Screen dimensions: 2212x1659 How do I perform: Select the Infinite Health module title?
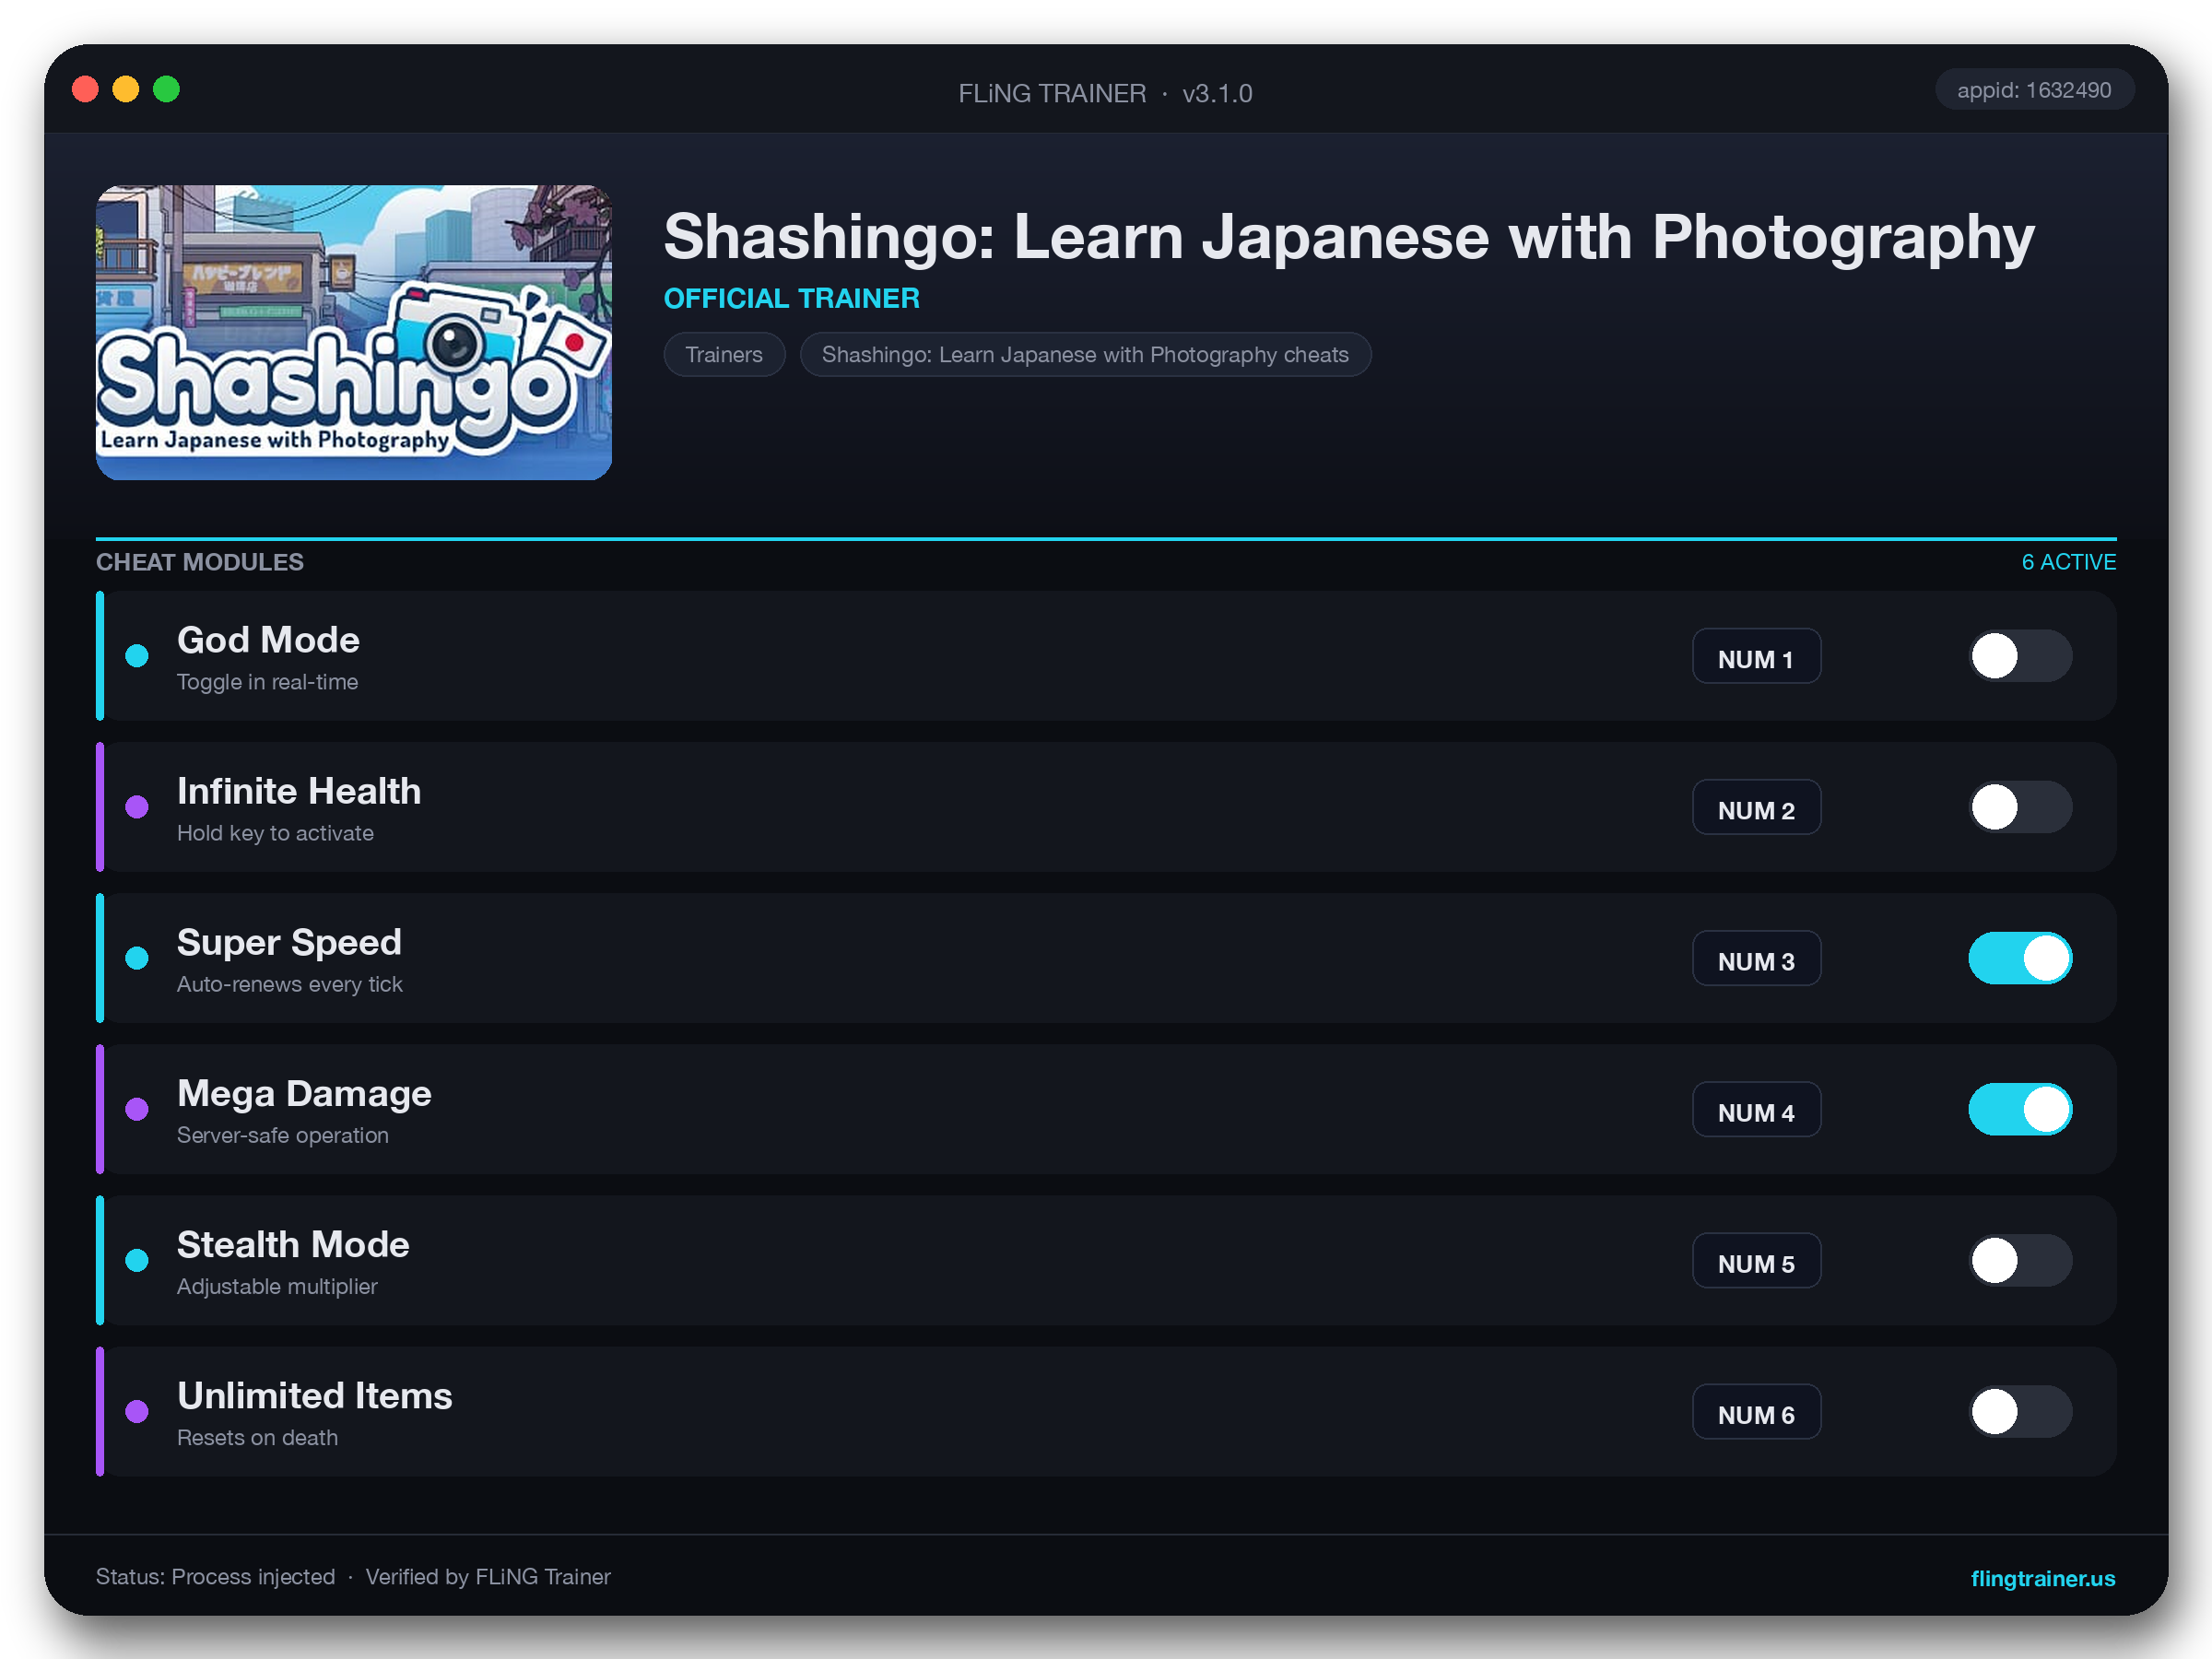(x=299, y=791)
